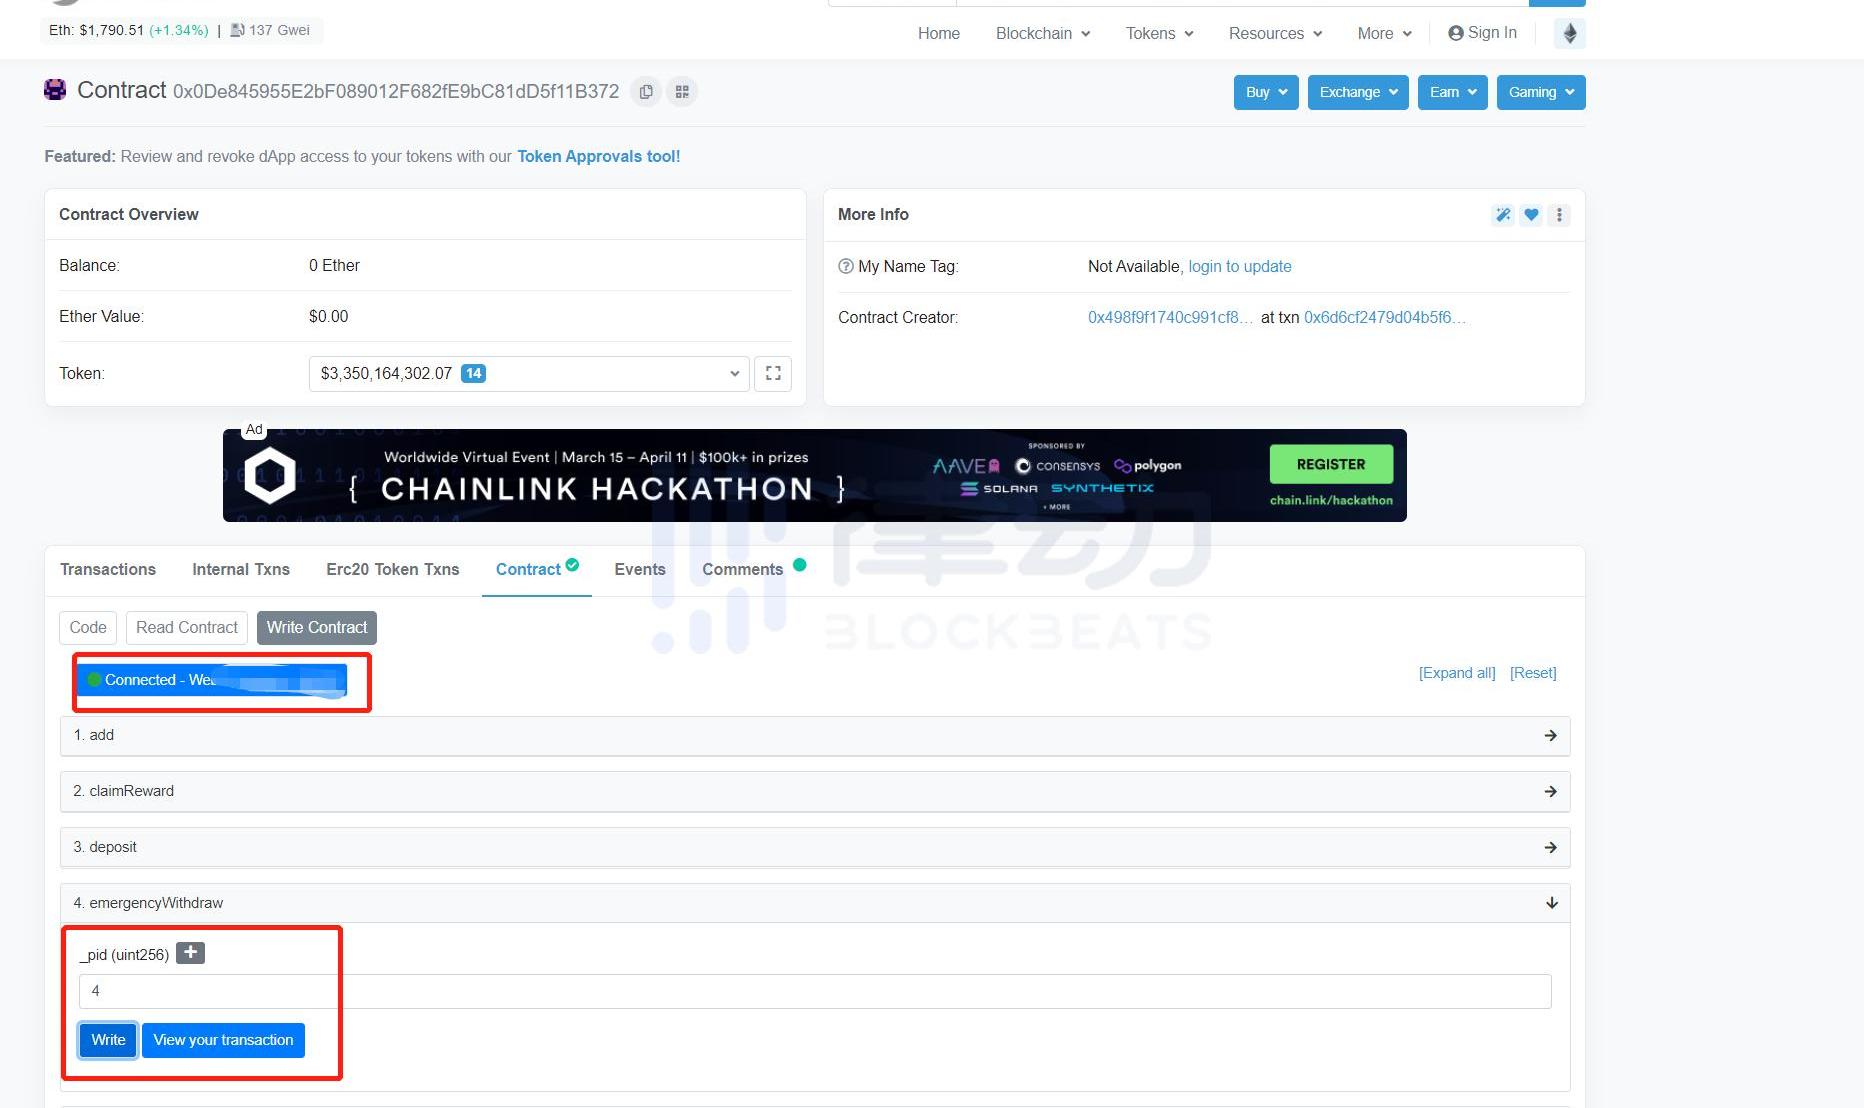
Task: Copy the contract address to clipboard
Action: click(646, 92)
